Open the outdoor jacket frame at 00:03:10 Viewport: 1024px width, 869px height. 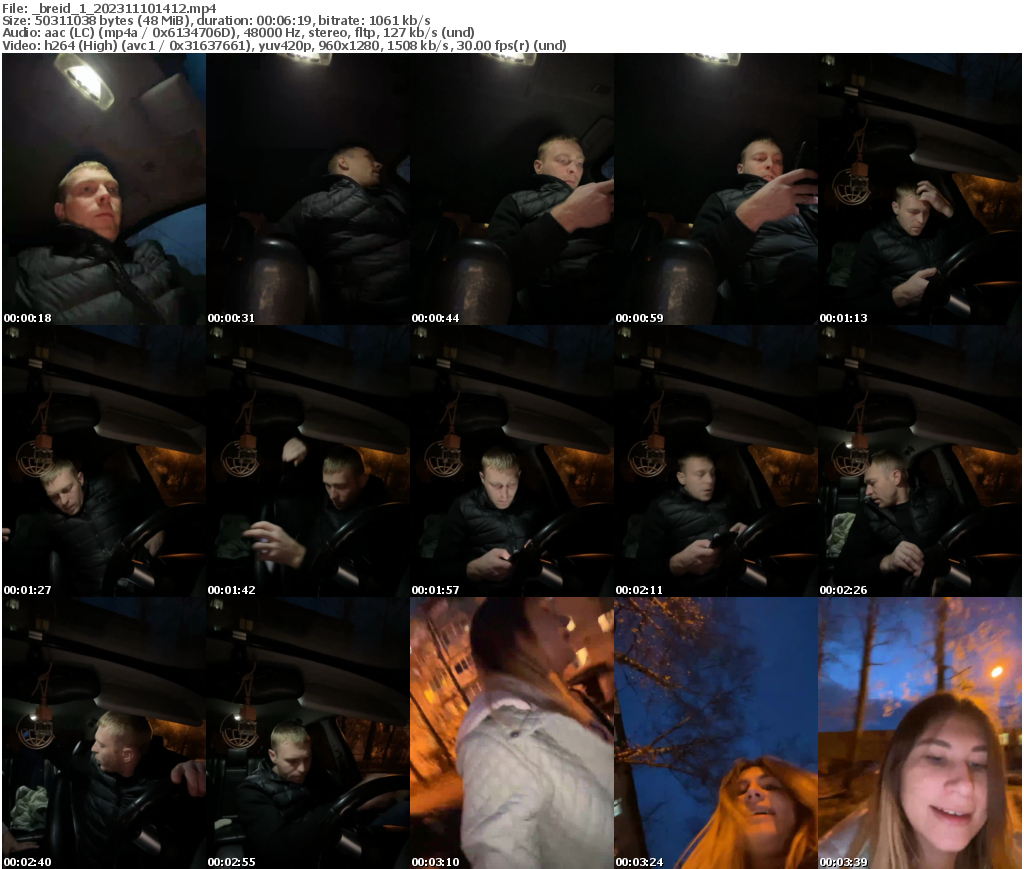pyautogui.click(x=512, y=734)
